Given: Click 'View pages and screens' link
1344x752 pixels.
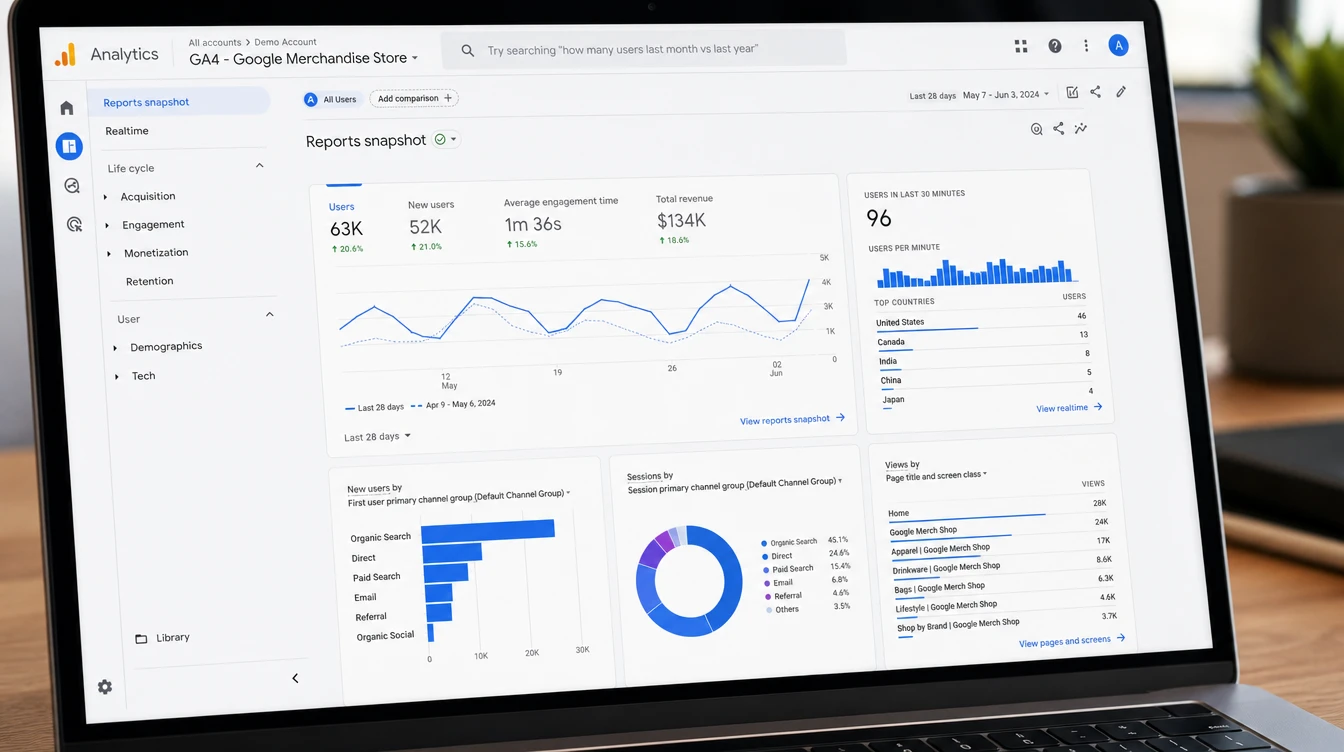Looking at the screenshot, I should (1072, 640).
